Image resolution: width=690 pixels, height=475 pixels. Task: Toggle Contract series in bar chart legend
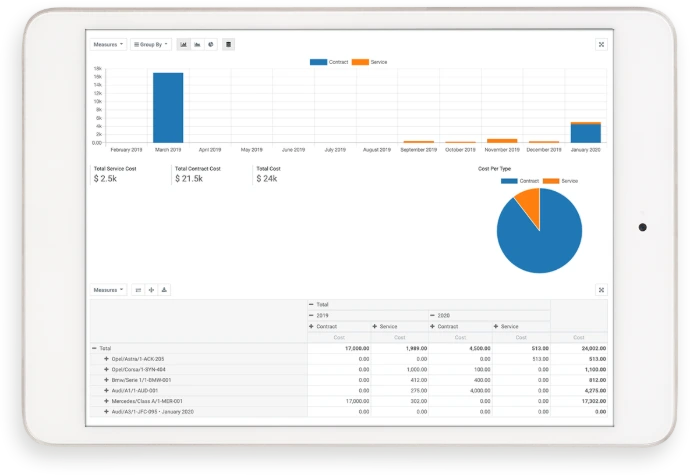pos(327,62)
